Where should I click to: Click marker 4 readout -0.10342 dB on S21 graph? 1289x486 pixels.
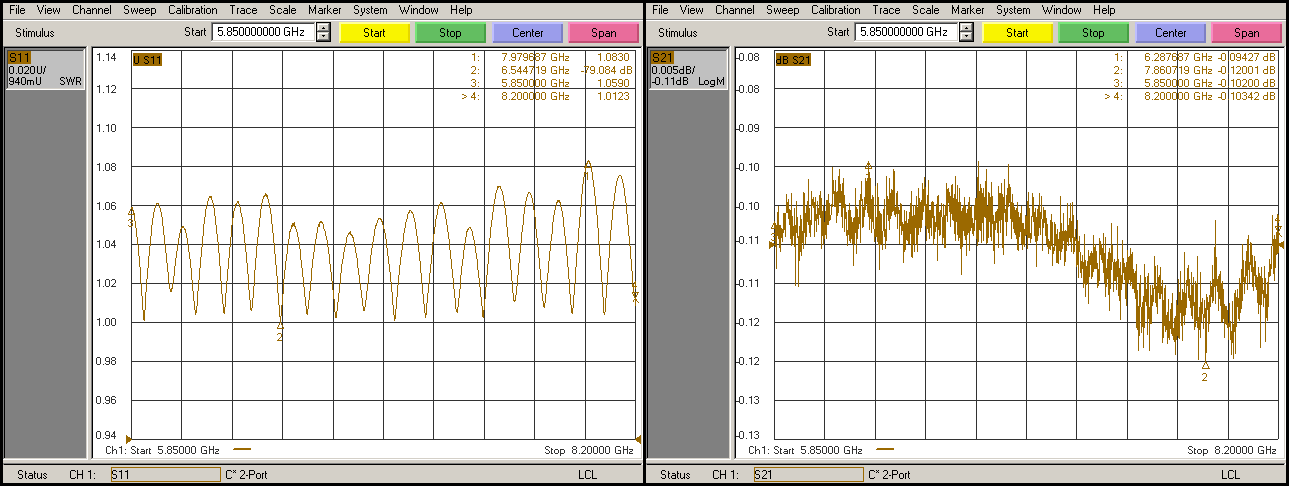click(x=1245, y=97)
